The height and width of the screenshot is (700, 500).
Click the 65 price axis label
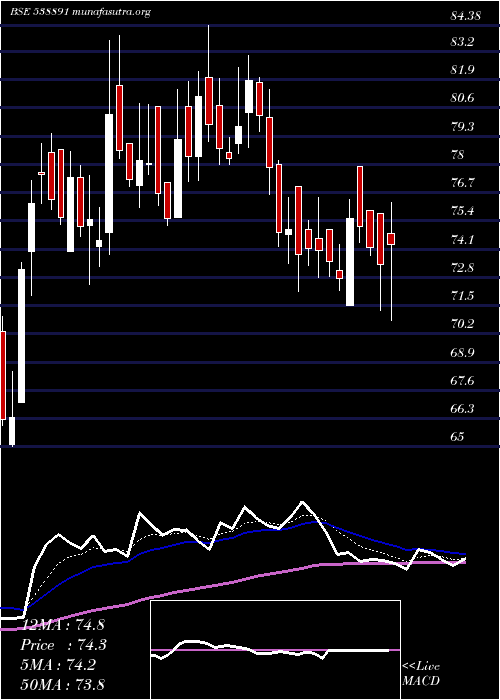(x=458, y=436)
